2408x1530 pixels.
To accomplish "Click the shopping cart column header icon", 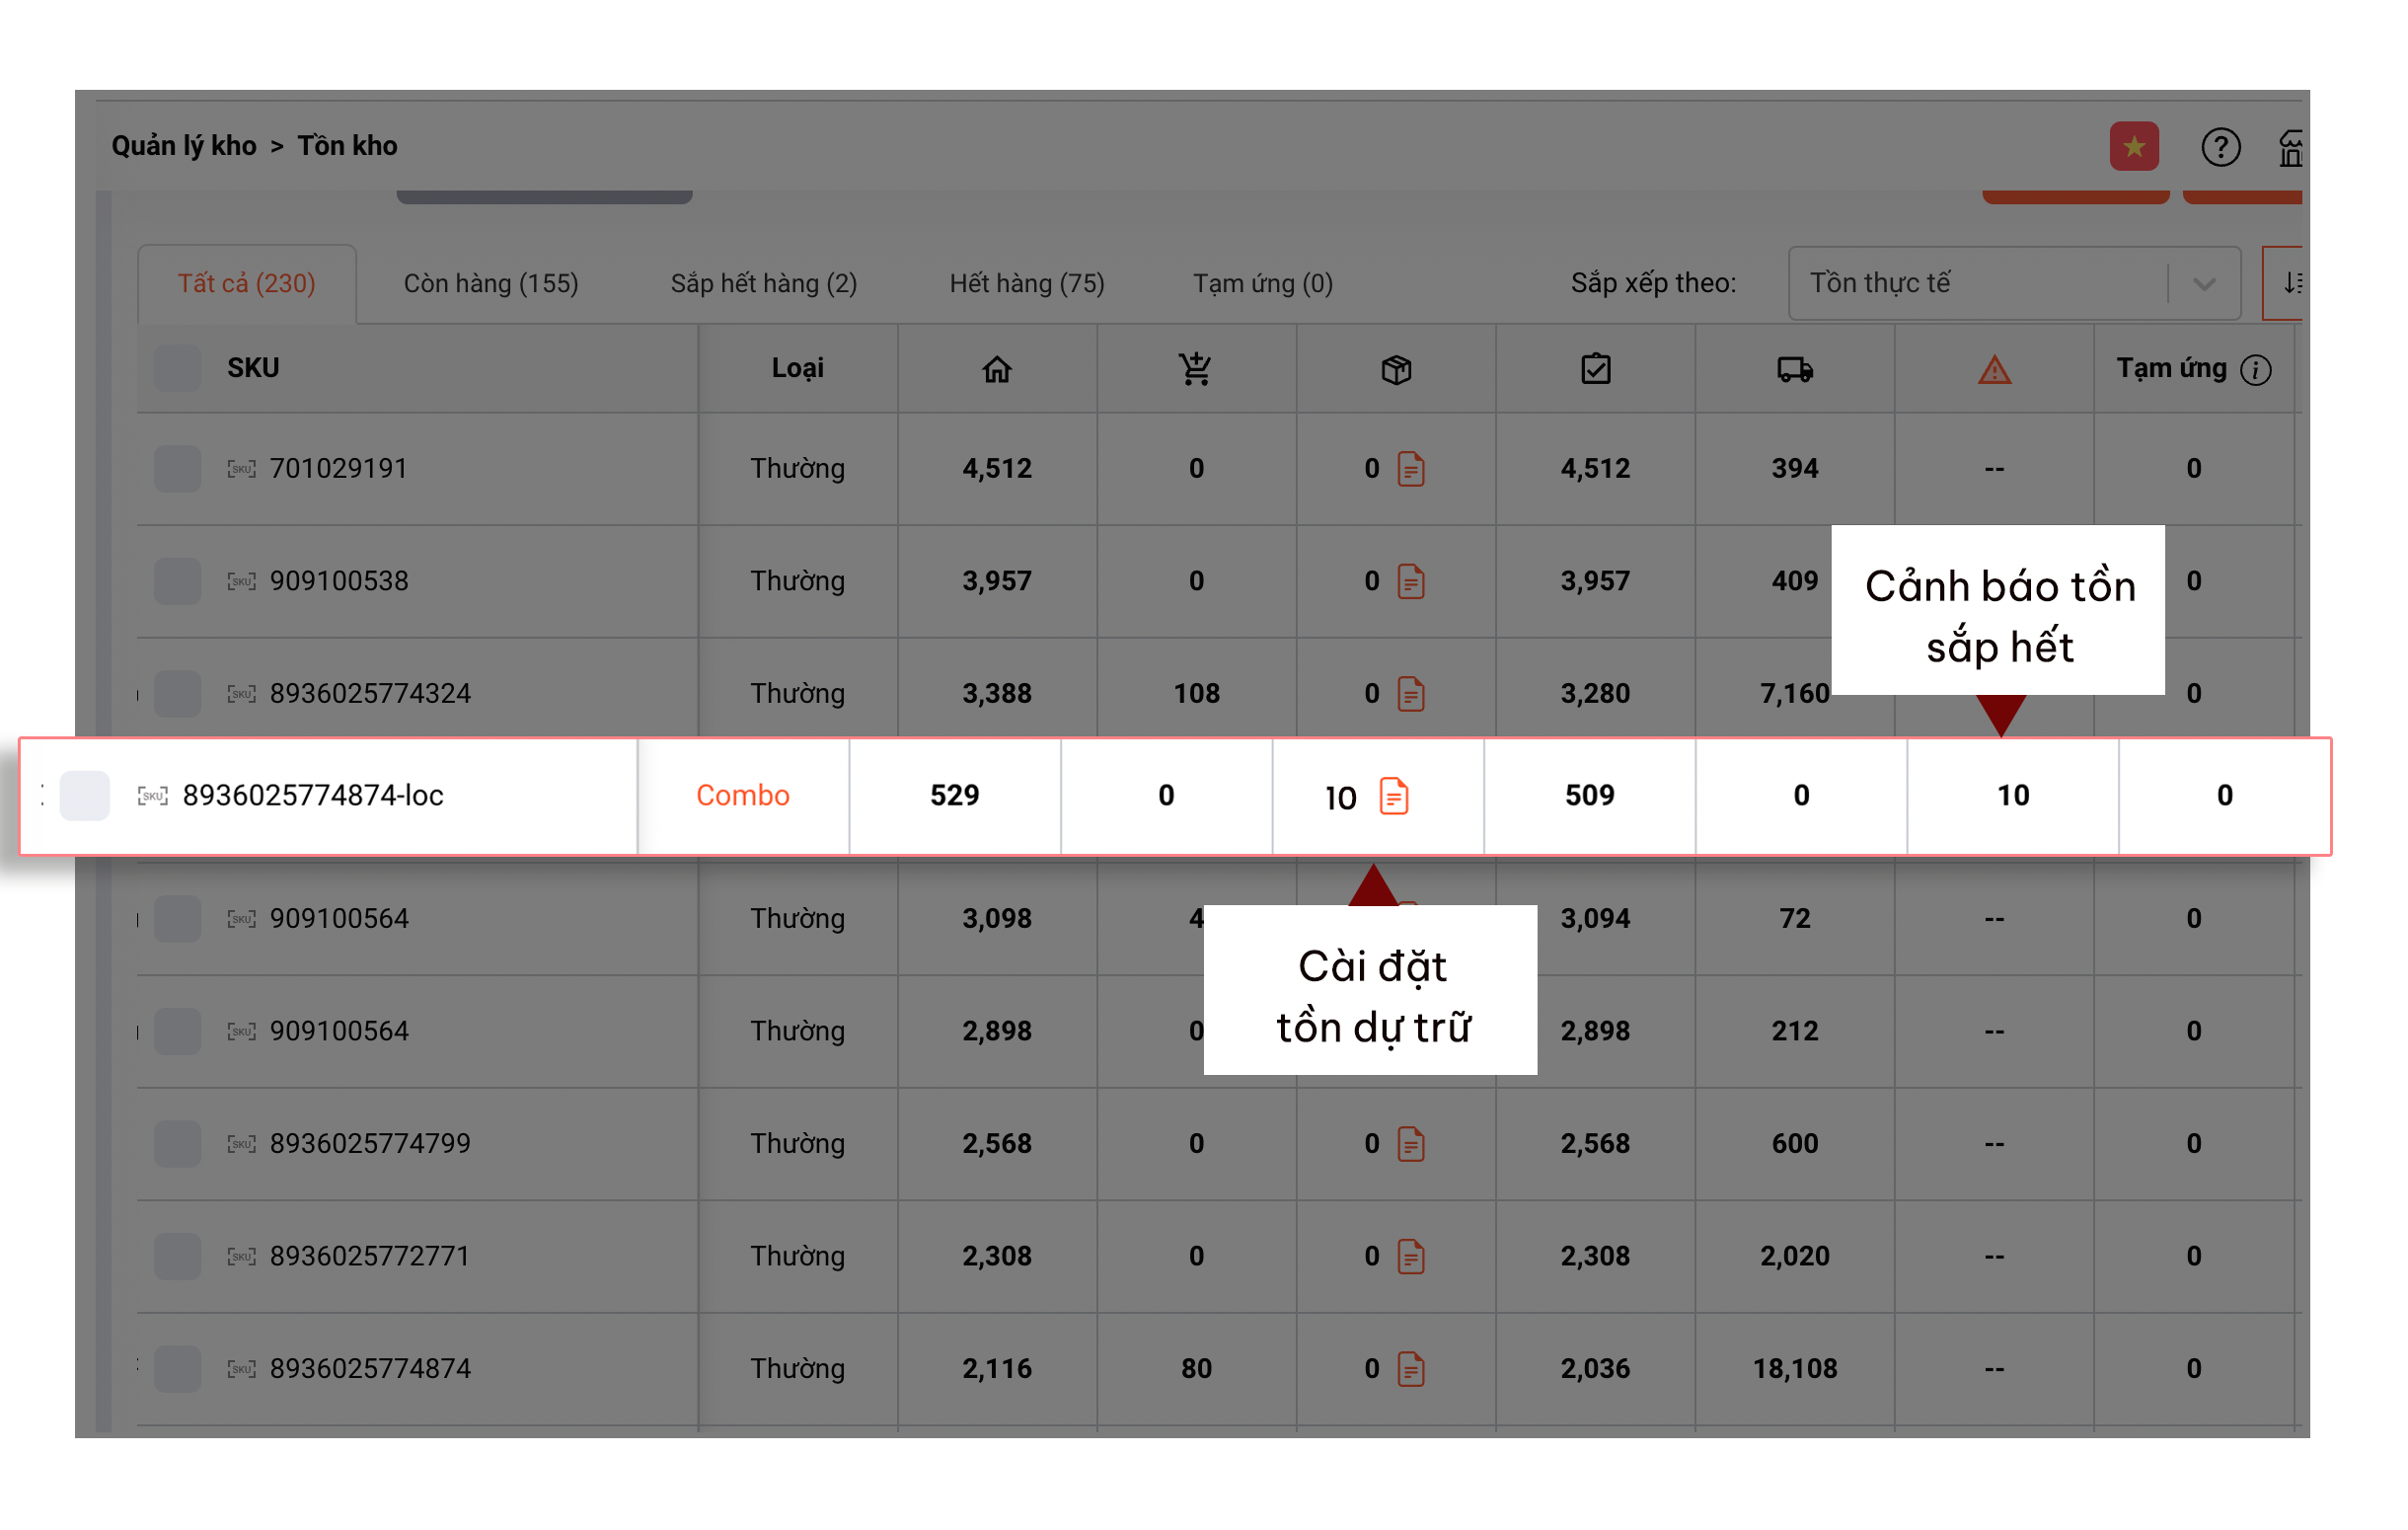I will [x=1195, y=369].
